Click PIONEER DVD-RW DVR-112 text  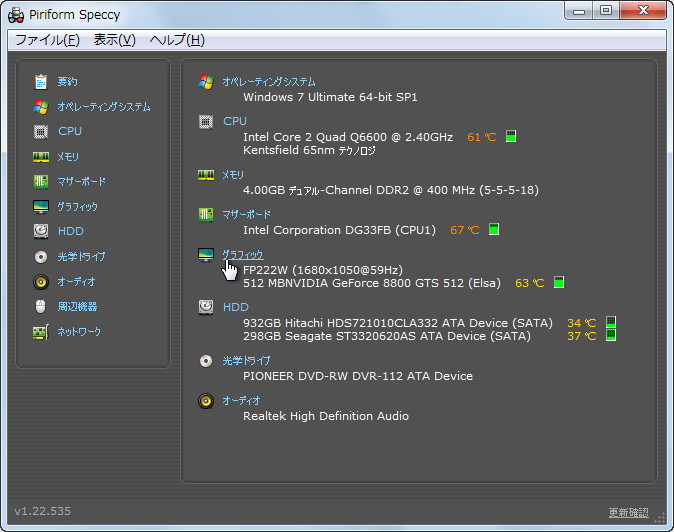358,376
